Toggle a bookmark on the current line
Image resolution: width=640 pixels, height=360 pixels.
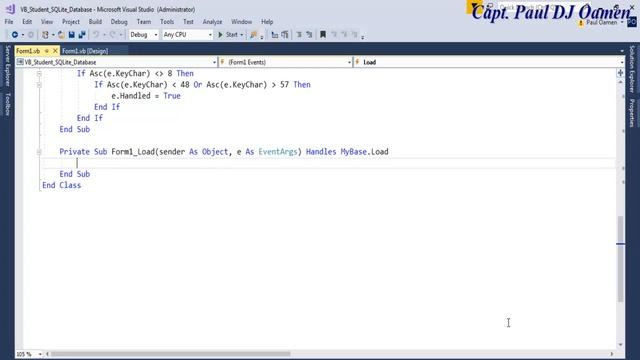[323, 35]
